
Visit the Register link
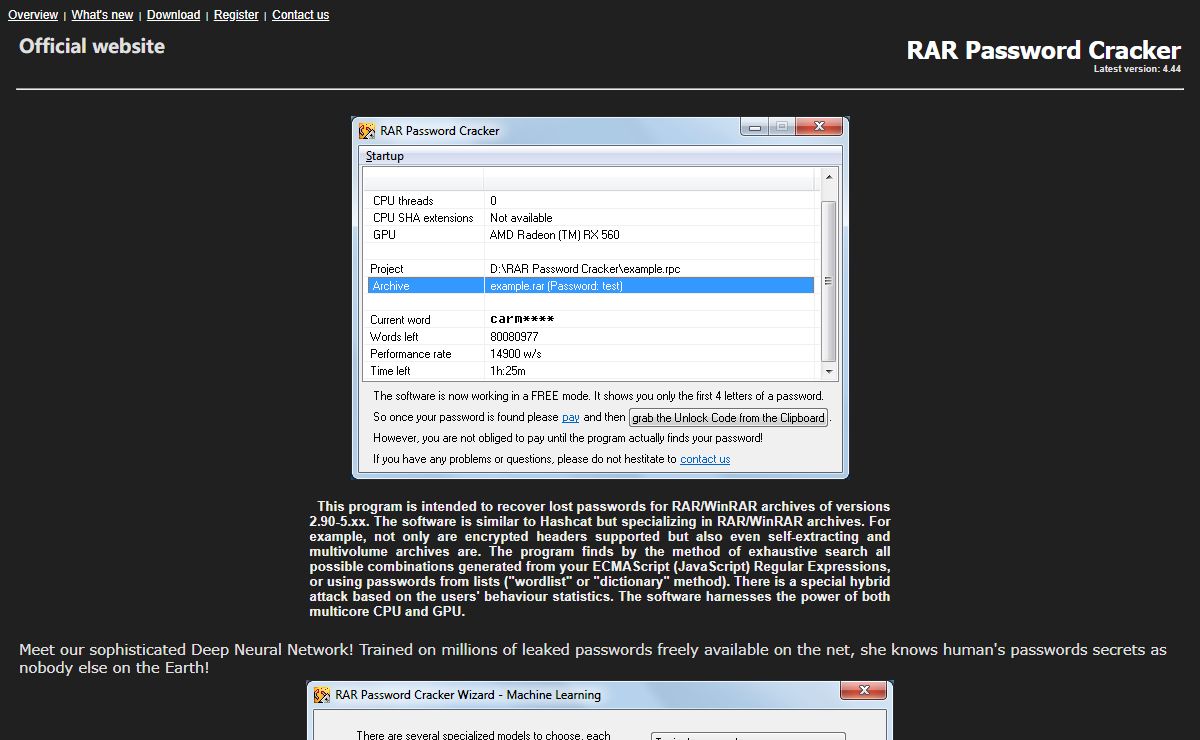(236, 15)
